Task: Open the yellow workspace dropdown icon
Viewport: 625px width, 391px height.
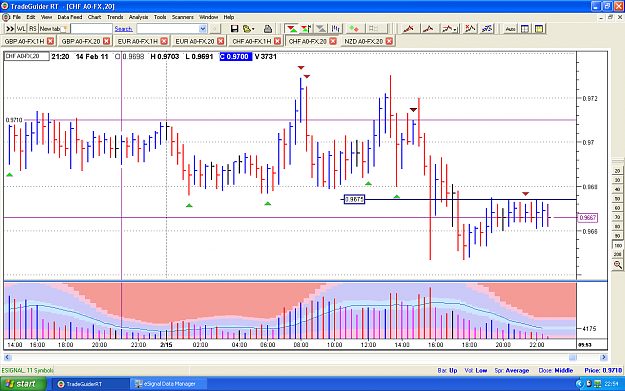Action: pos(248,29)
